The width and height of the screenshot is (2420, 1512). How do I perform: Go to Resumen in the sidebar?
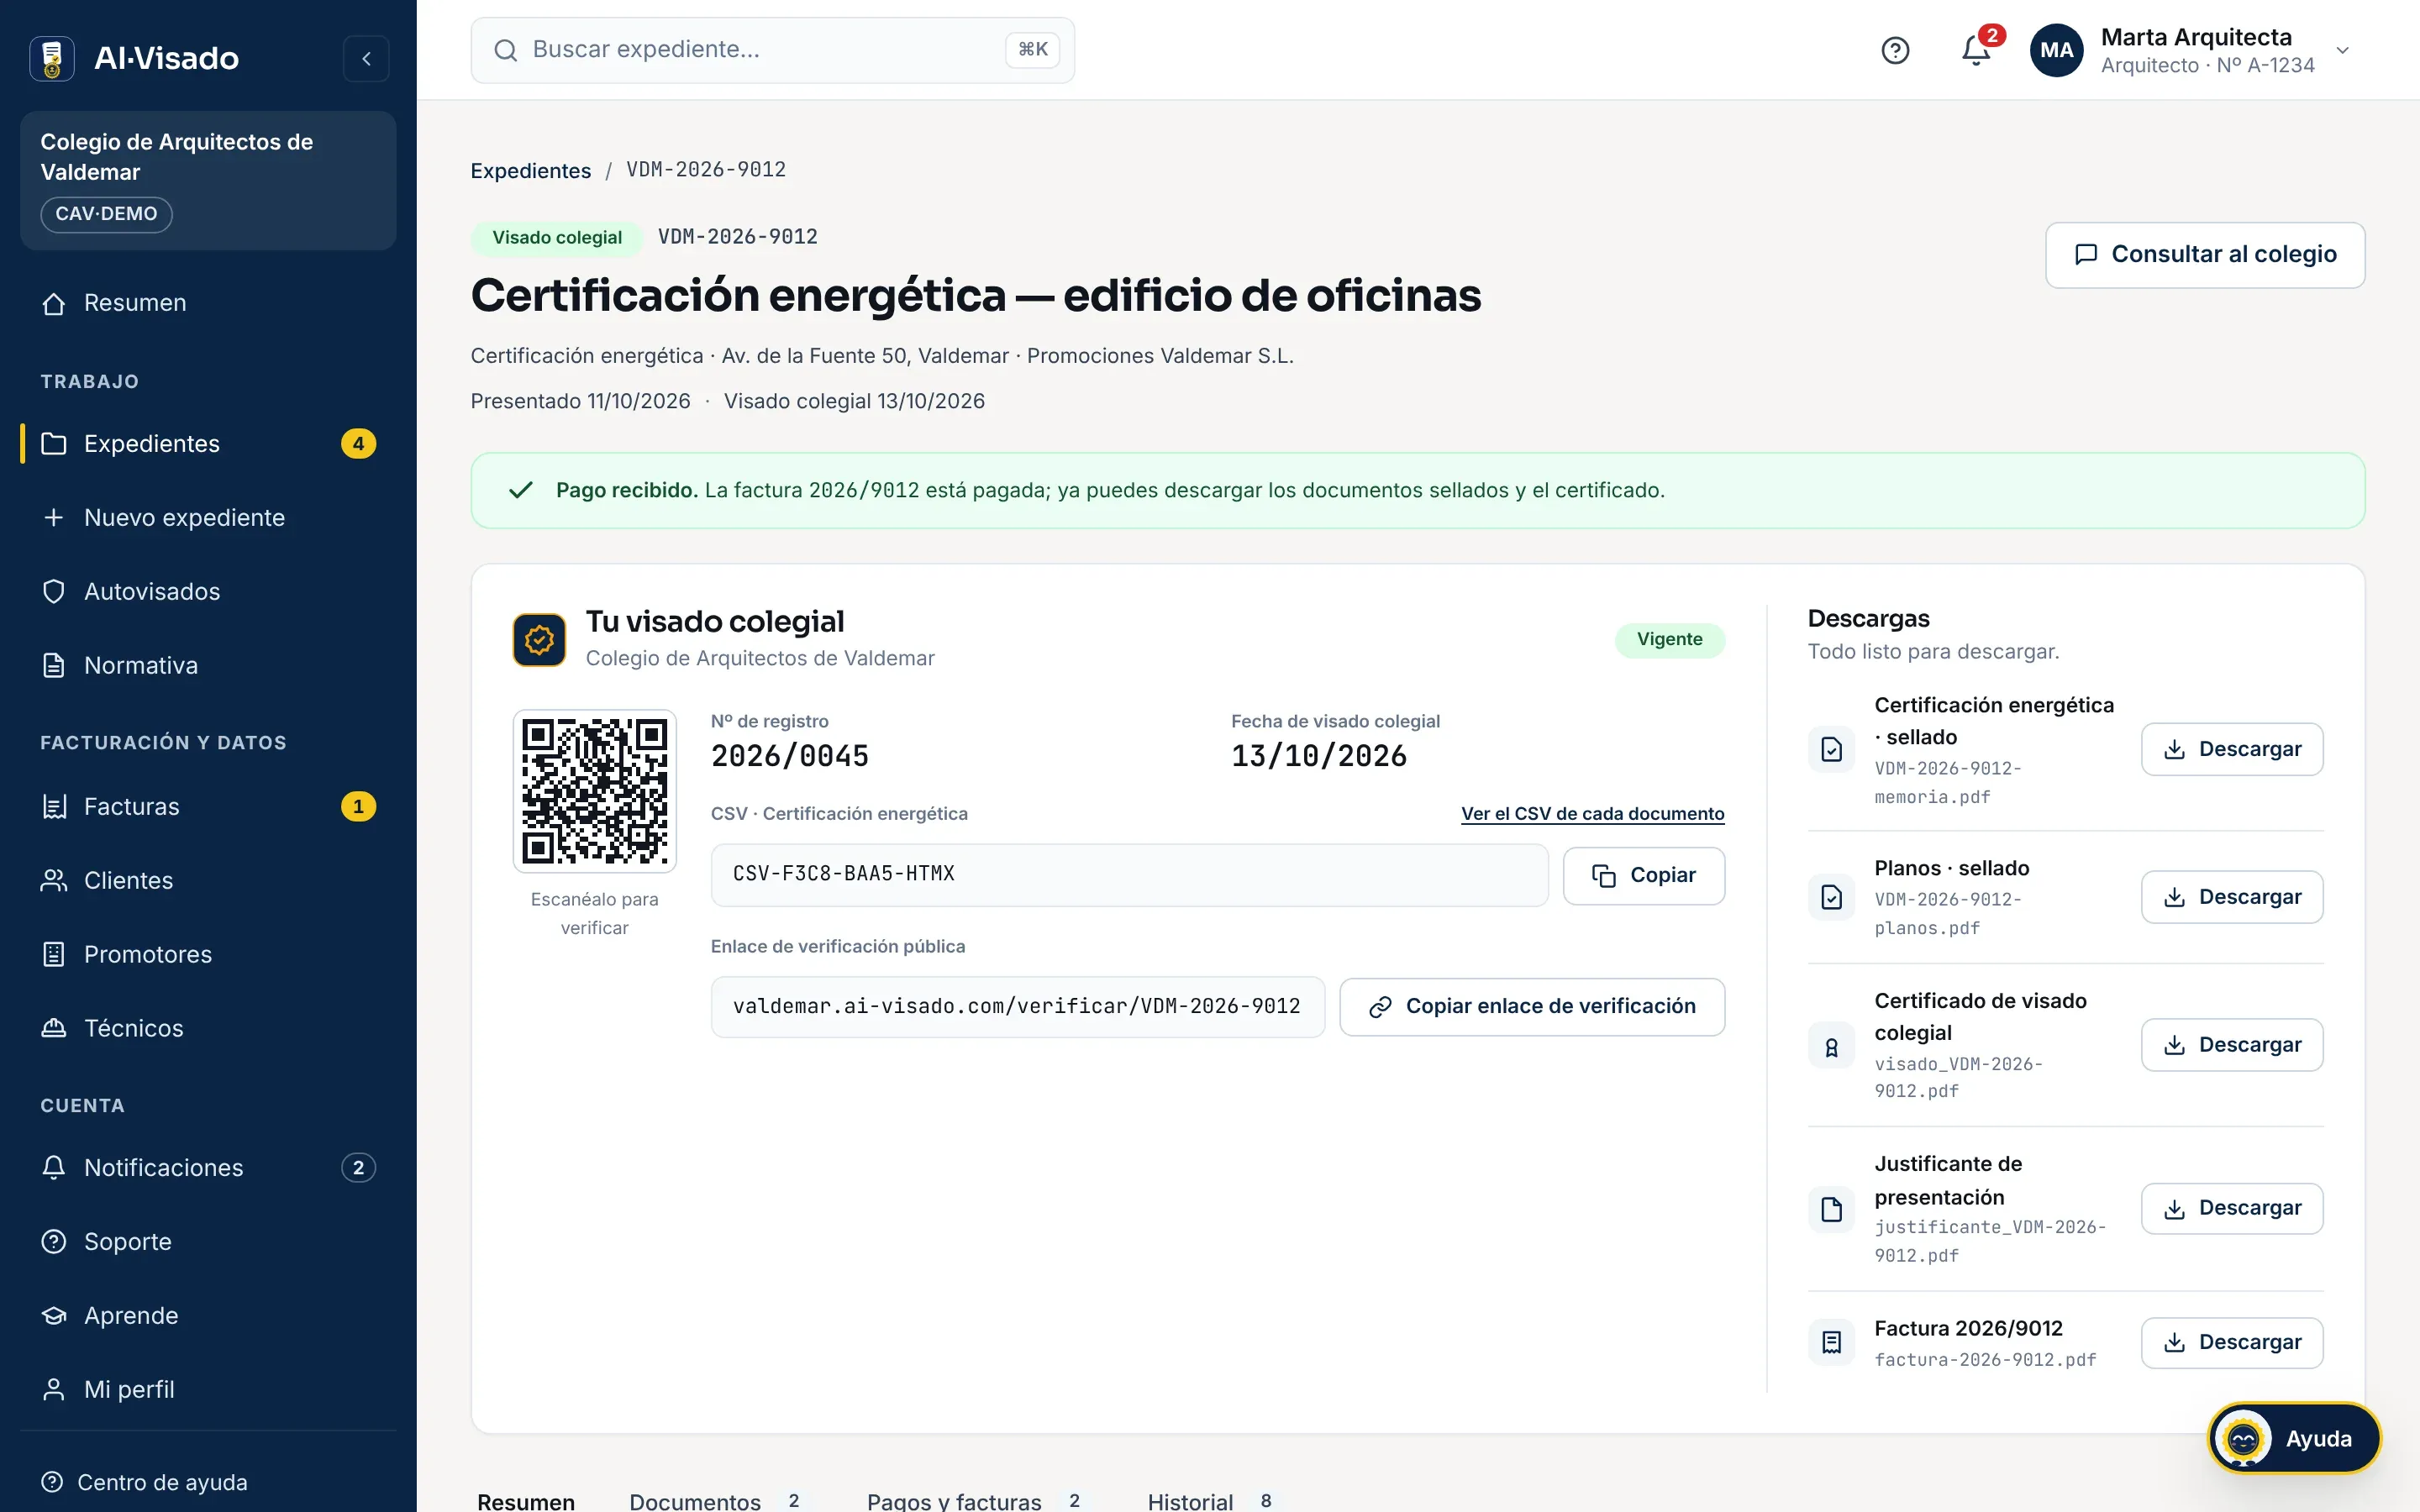coord(208,303)
